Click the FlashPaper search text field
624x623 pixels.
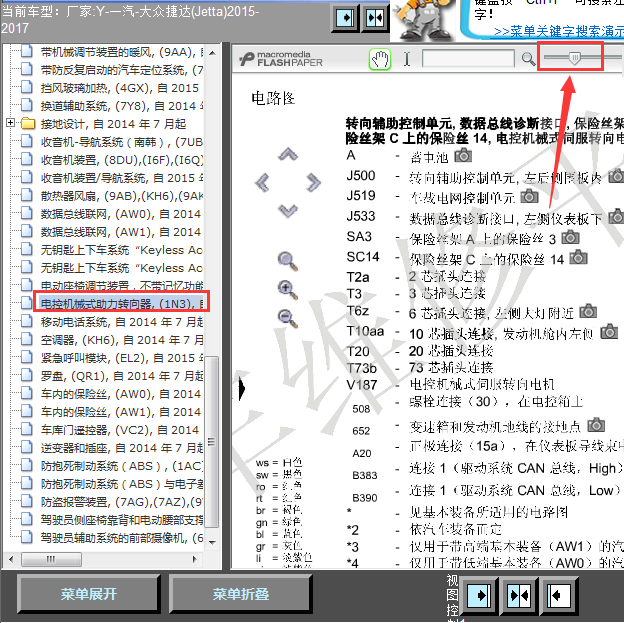pyautogui.click(x=468, y=59)
